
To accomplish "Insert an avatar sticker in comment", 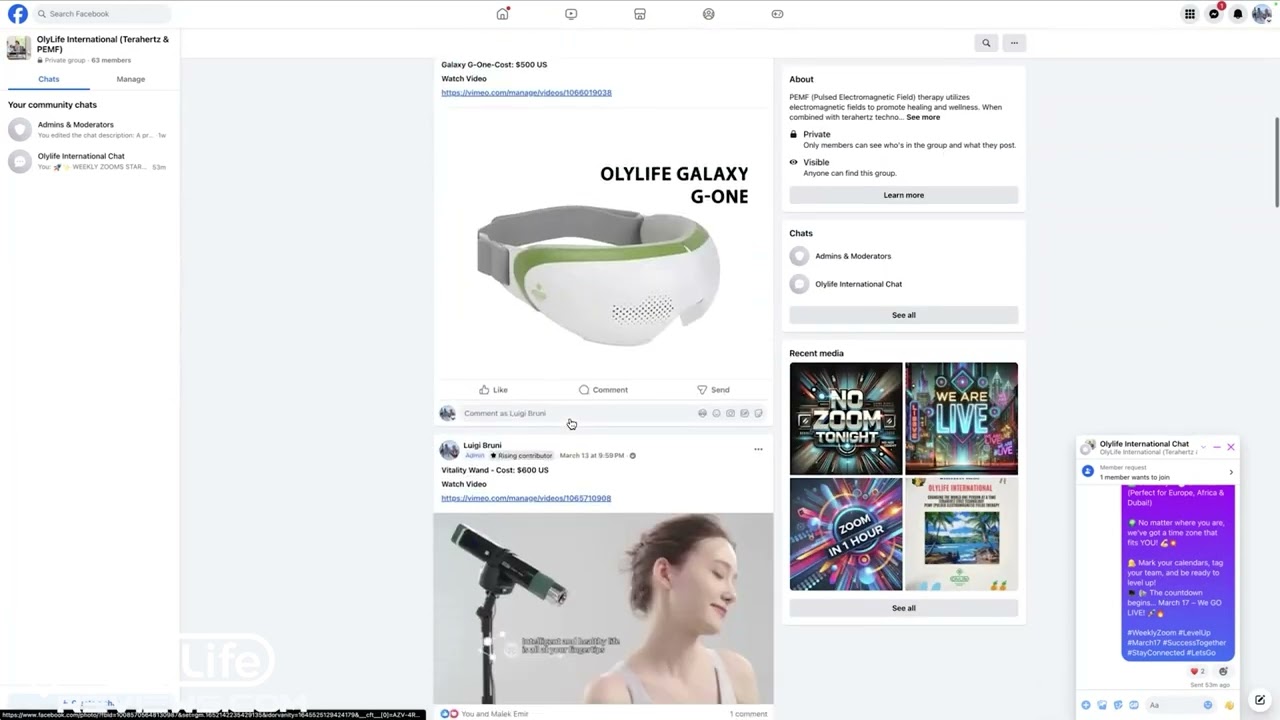I will pos(702,413).
